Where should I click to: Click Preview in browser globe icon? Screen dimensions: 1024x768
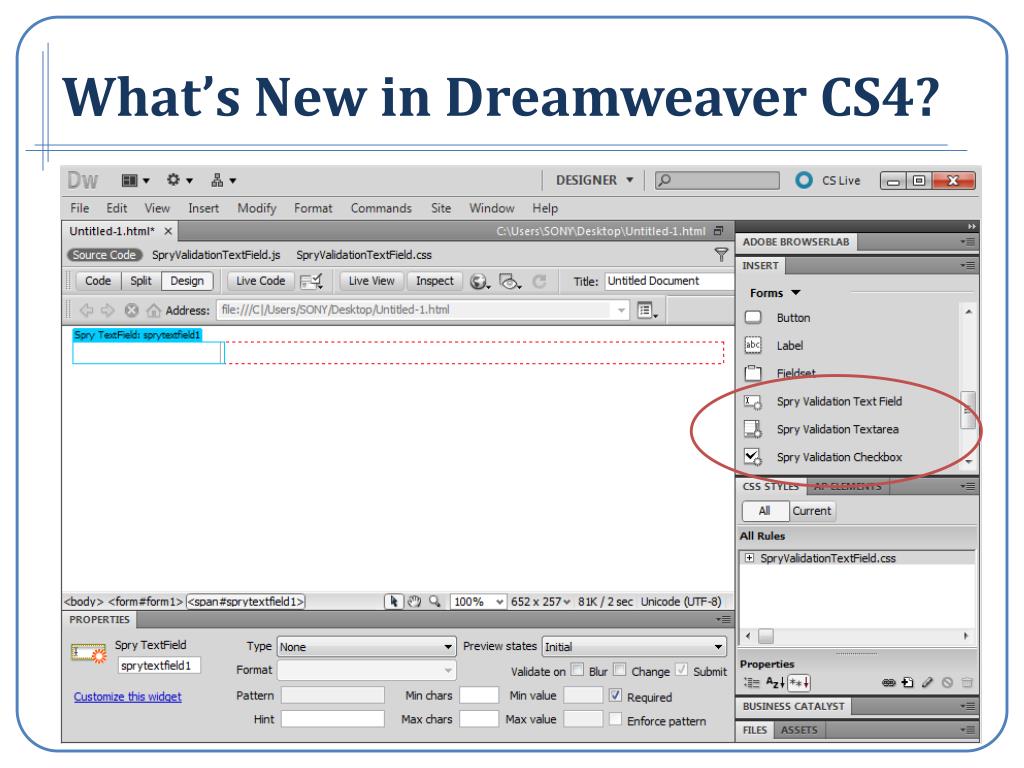click(480, 281)
